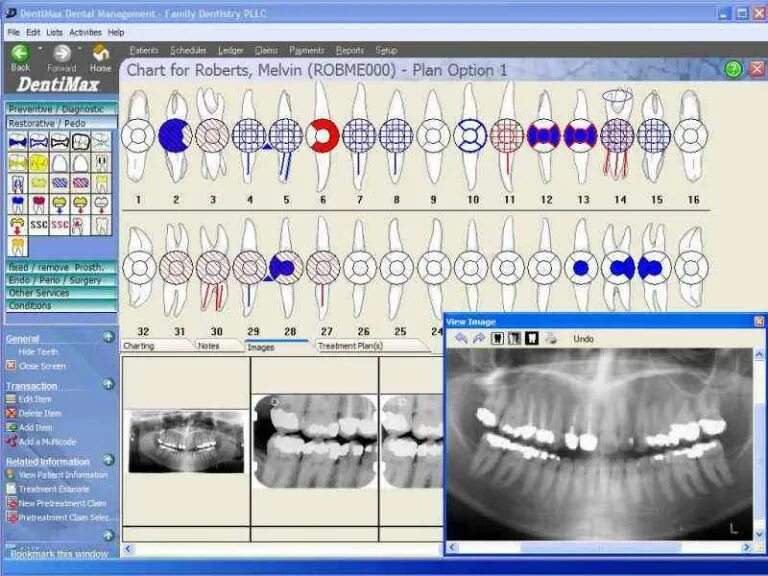Open the Ledger menu
This screenshot has width=768, height=576.
tap(230, 50)
